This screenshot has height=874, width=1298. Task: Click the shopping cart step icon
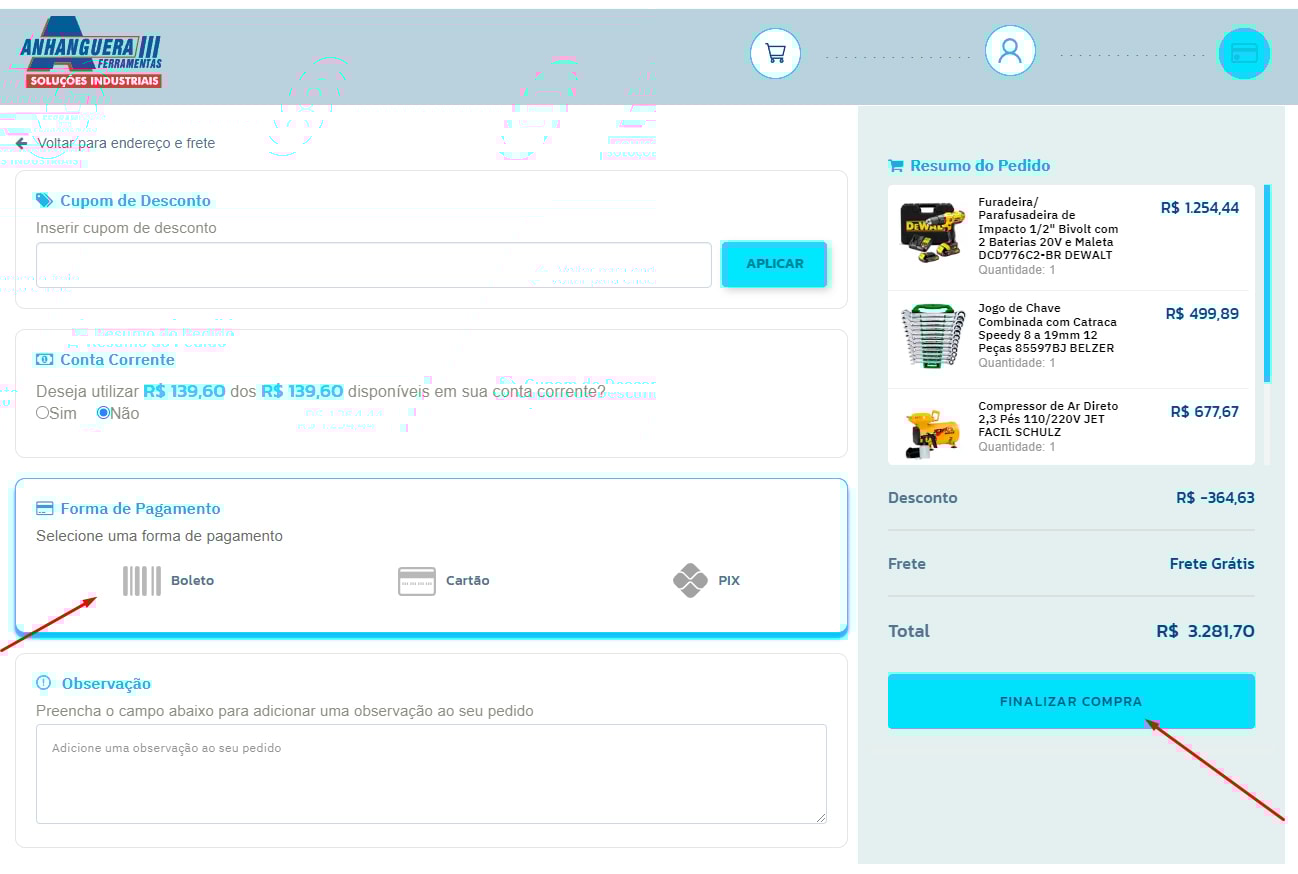tap(775, 54)
